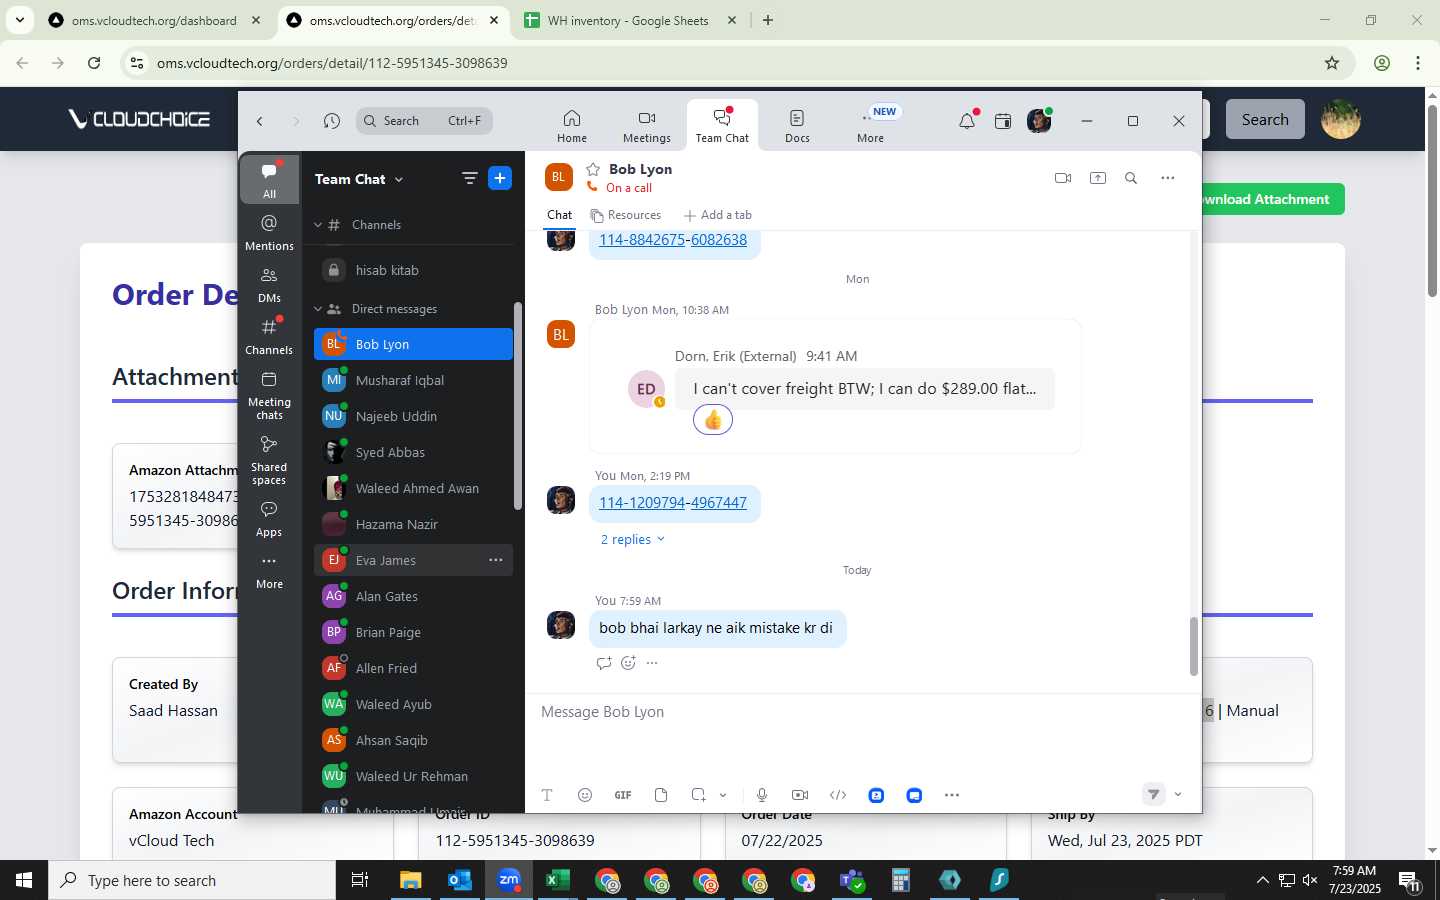This screenshot has height=900, width=1440.
Task: Open Zoom Home tab
Action: pos(572,126)
